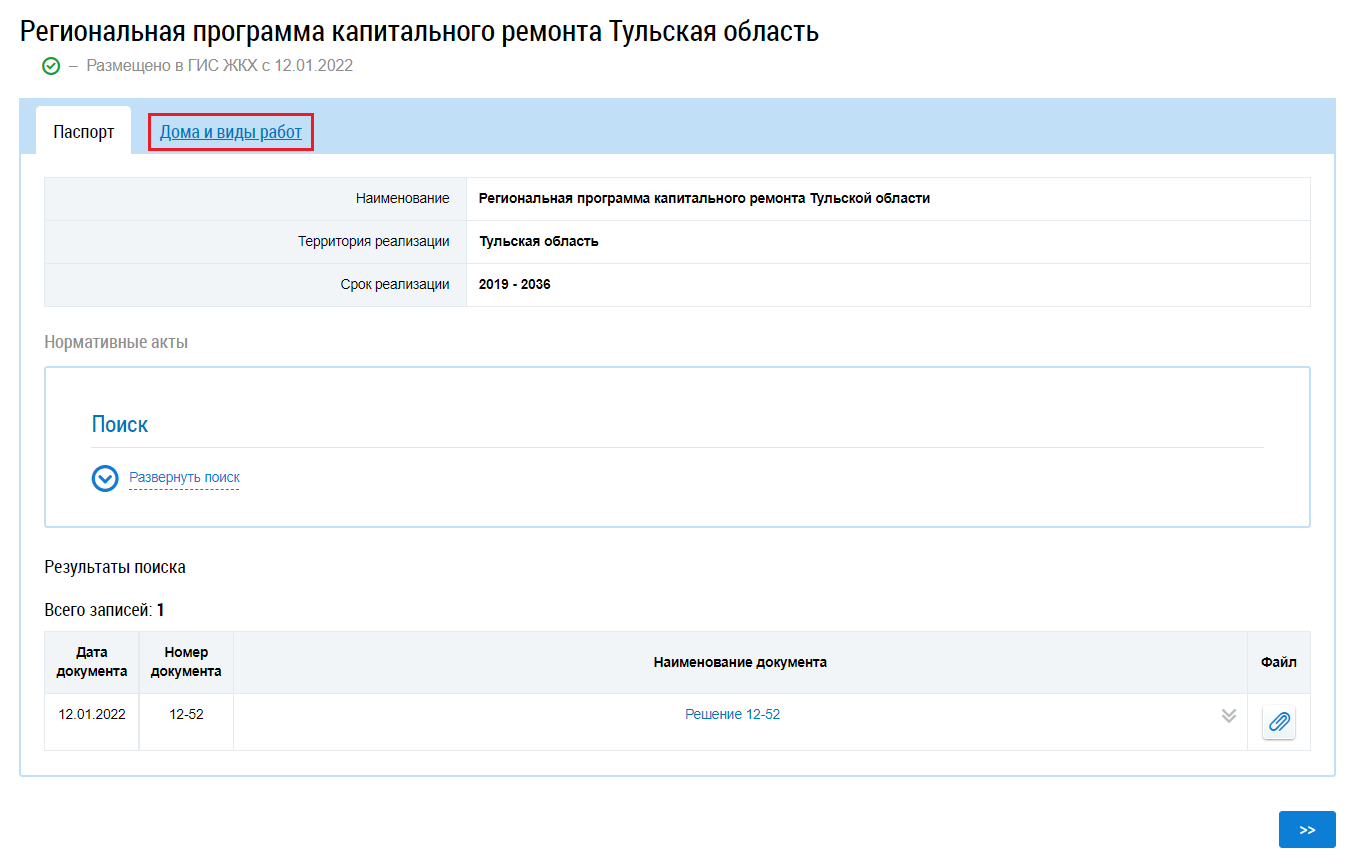Click the Номер документа column header
The width and height of the screenshot is (1350, 867).
[x=186, y=662]
